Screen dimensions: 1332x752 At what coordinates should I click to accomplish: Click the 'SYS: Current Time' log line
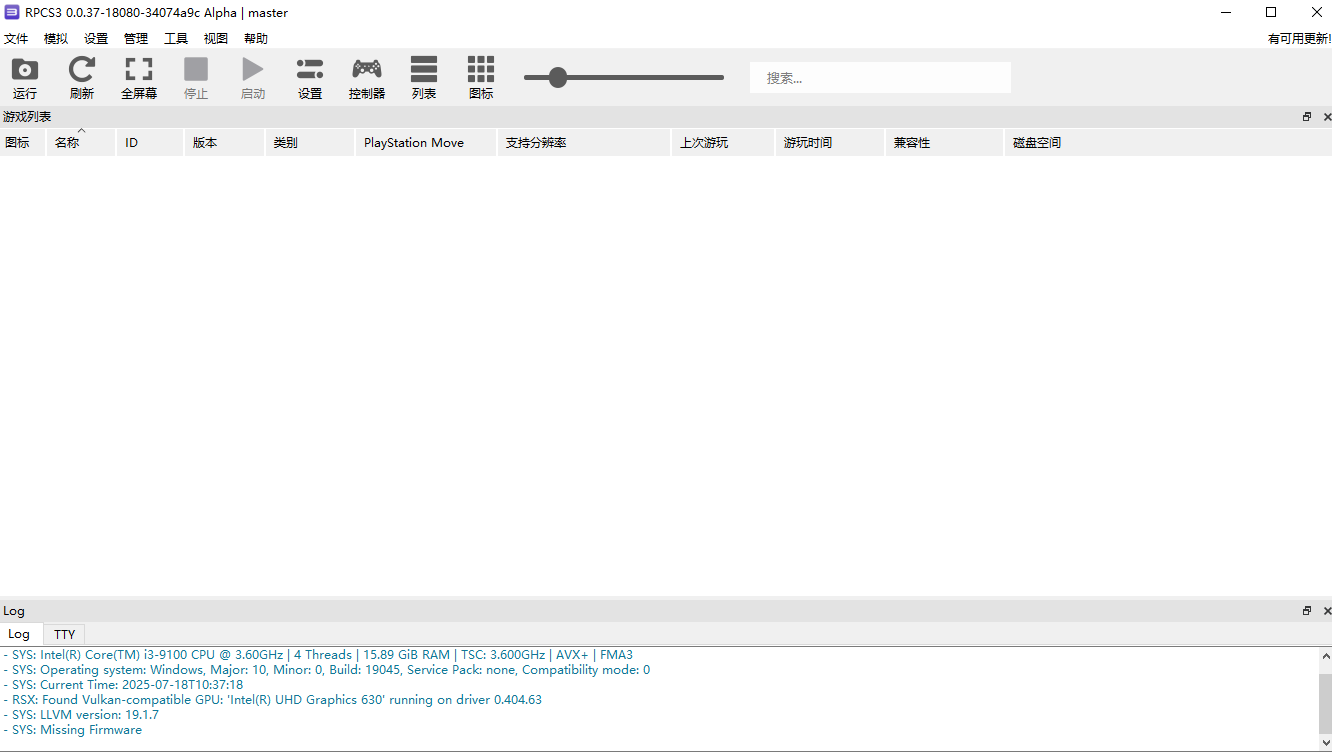[123, 685]
